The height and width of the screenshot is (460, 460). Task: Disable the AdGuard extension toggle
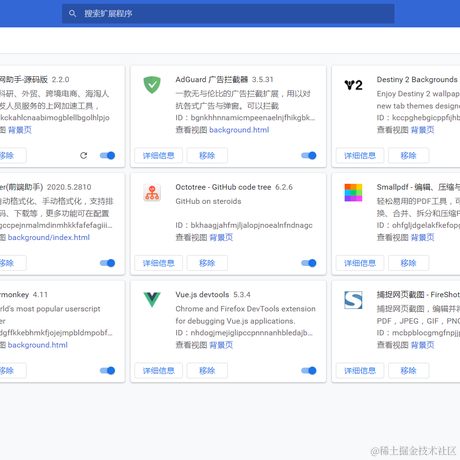point(309,155)
